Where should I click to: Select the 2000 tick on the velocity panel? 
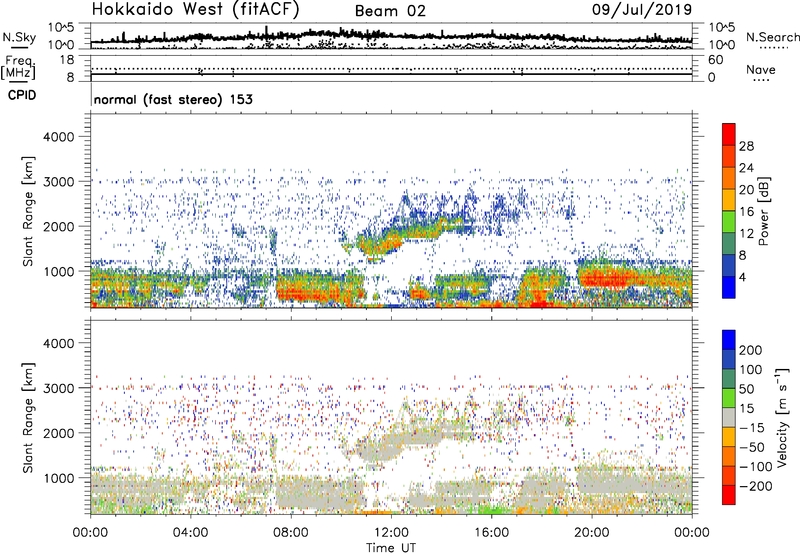click(x=59, y=433)
